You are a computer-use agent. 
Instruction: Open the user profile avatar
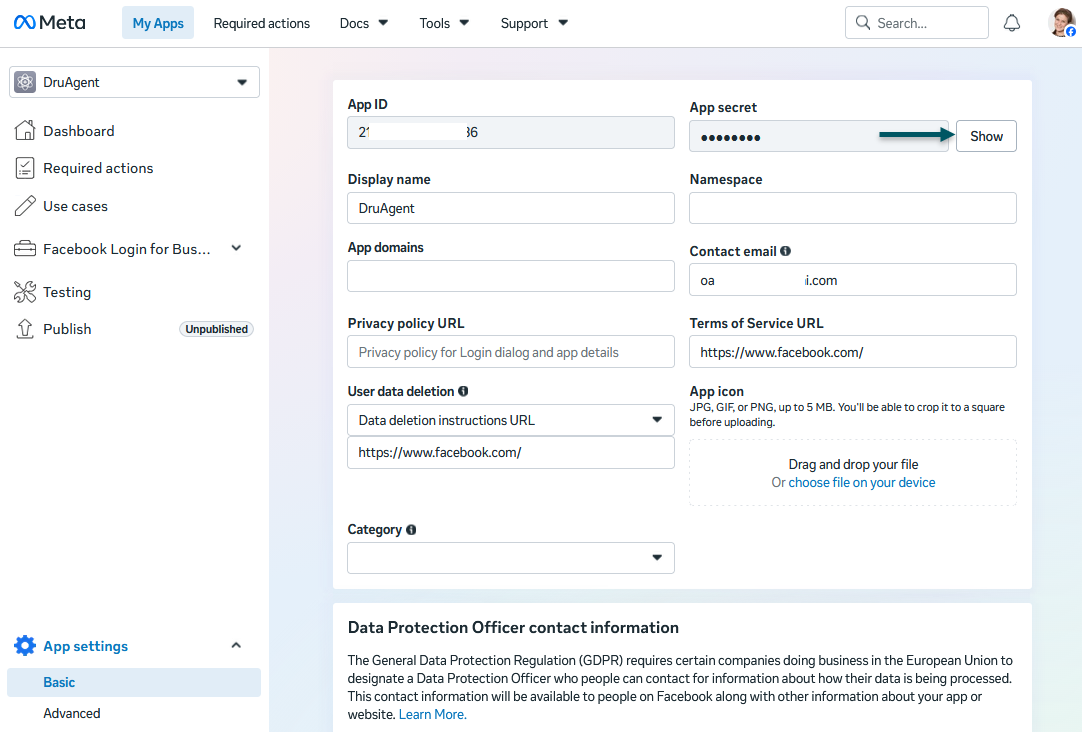point(1061,23)
